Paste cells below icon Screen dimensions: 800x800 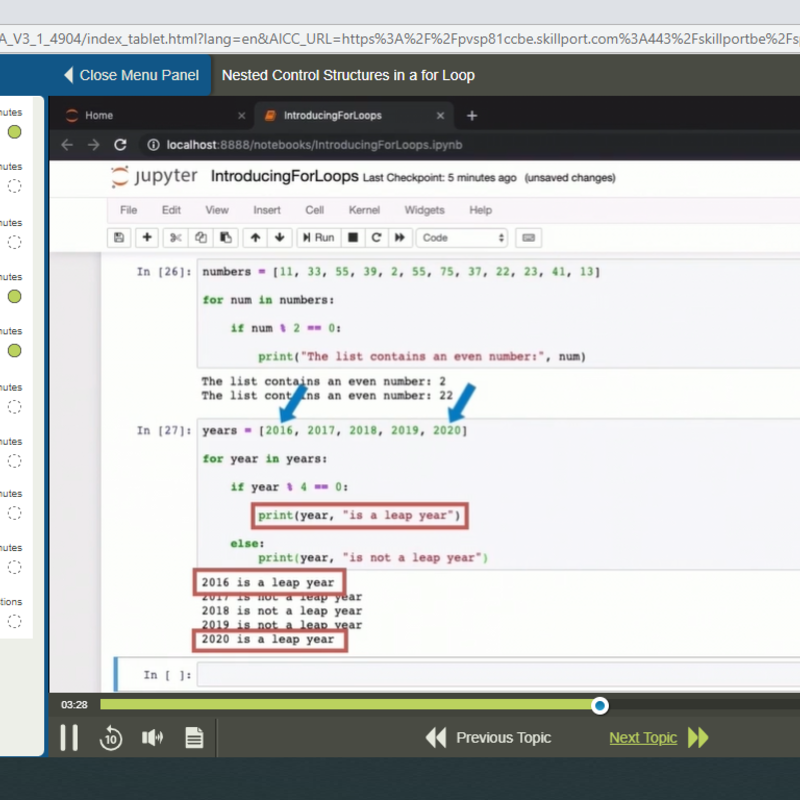(x=226, y=238)
